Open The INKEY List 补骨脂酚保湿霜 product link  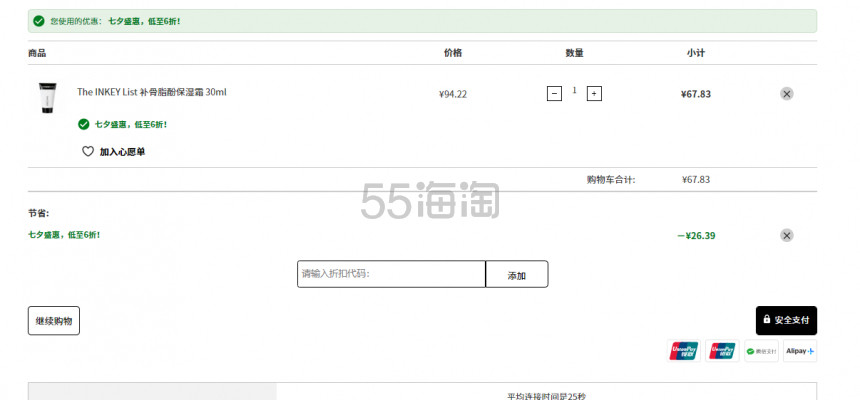pos(151,92)
